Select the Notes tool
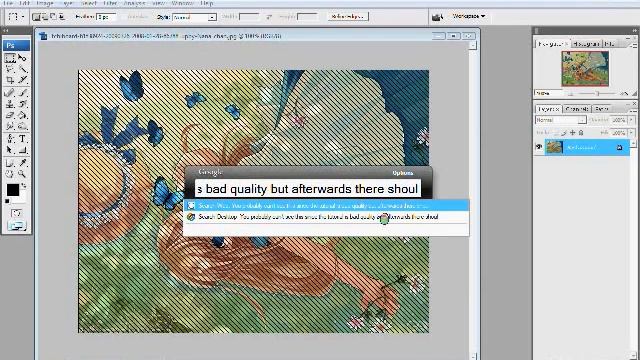The image size is (640, 360). pyautogui.click(x=10, y=163)
